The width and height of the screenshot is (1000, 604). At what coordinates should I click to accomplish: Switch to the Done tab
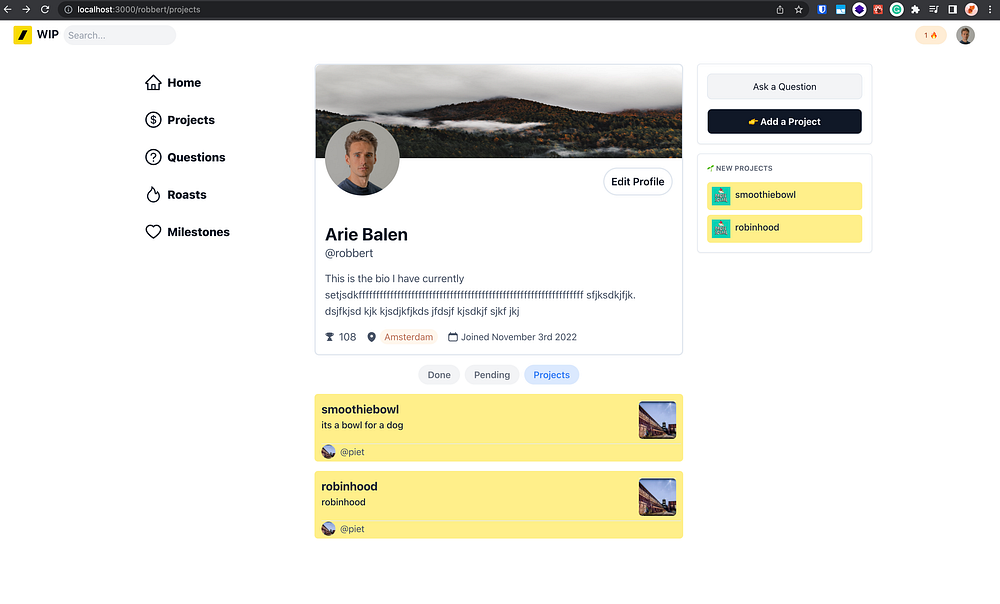point(439,375)
